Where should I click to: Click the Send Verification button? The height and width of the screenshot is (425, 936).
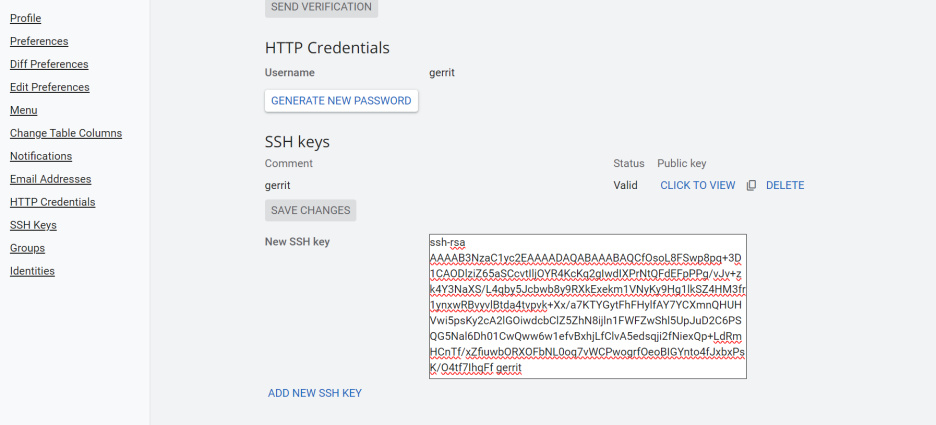coord(321,7)
